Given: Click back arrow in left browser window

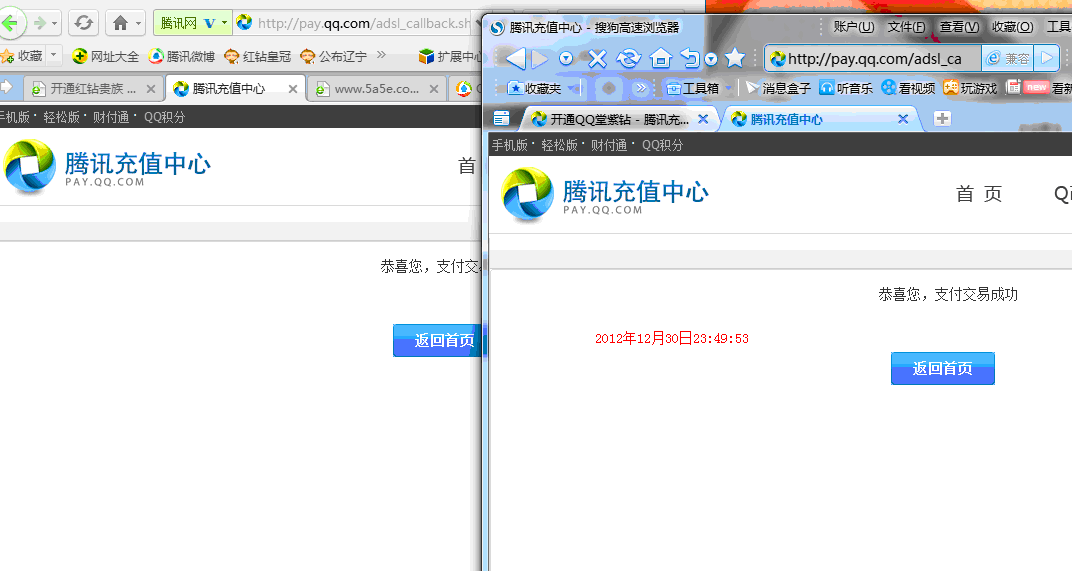Looking at the screenshot, I should click(x=11, y=23).
